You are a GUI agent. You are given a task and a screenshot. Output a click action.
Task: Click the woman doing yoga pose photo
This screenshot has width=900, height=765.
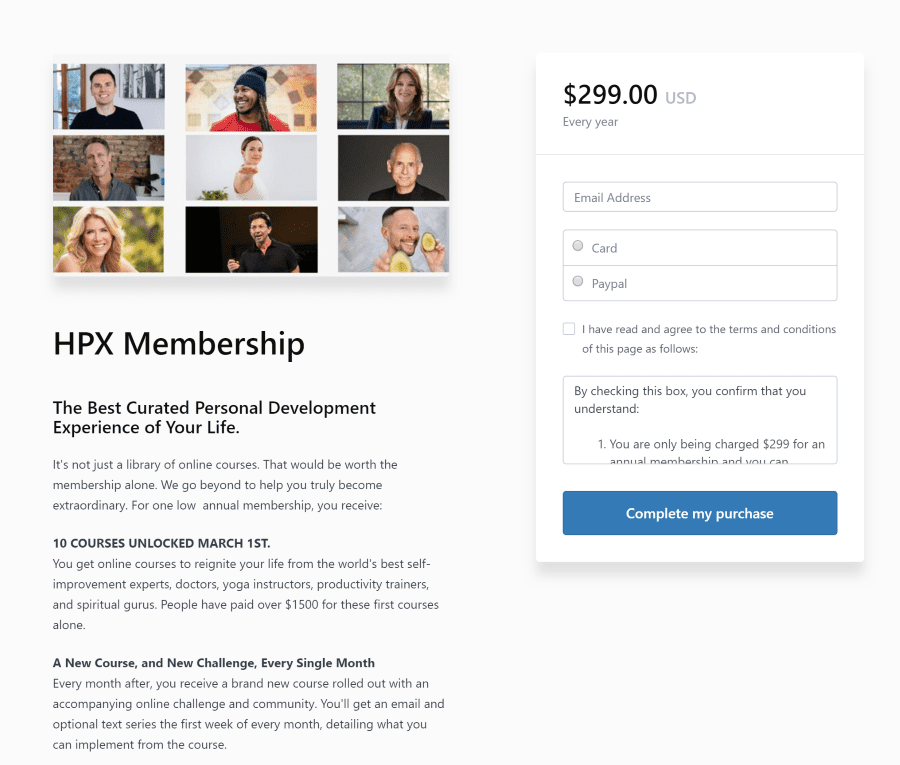pos(251,168)
